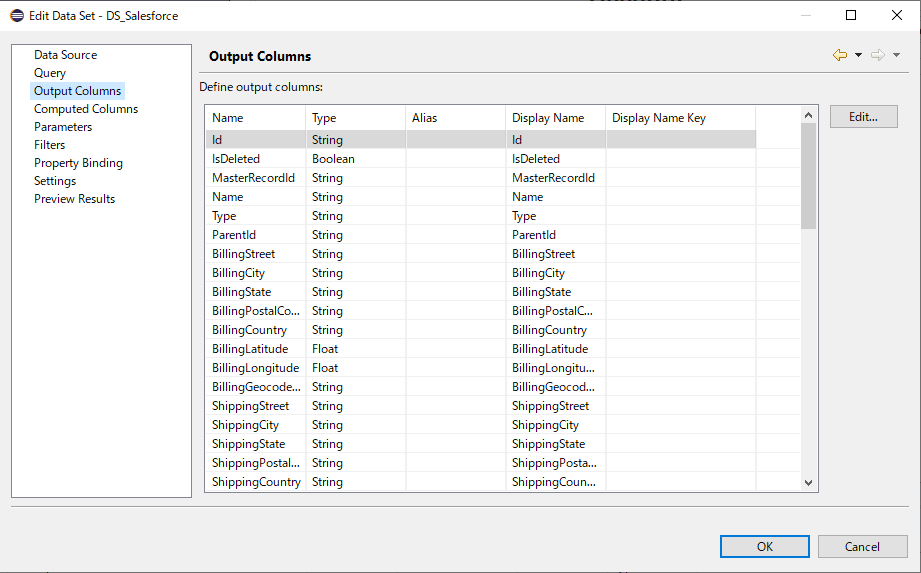Viewport: 921px width, 573px height.
Task: Go to the Parameters section
Action: pyautogui.click(x=63, y=127)
